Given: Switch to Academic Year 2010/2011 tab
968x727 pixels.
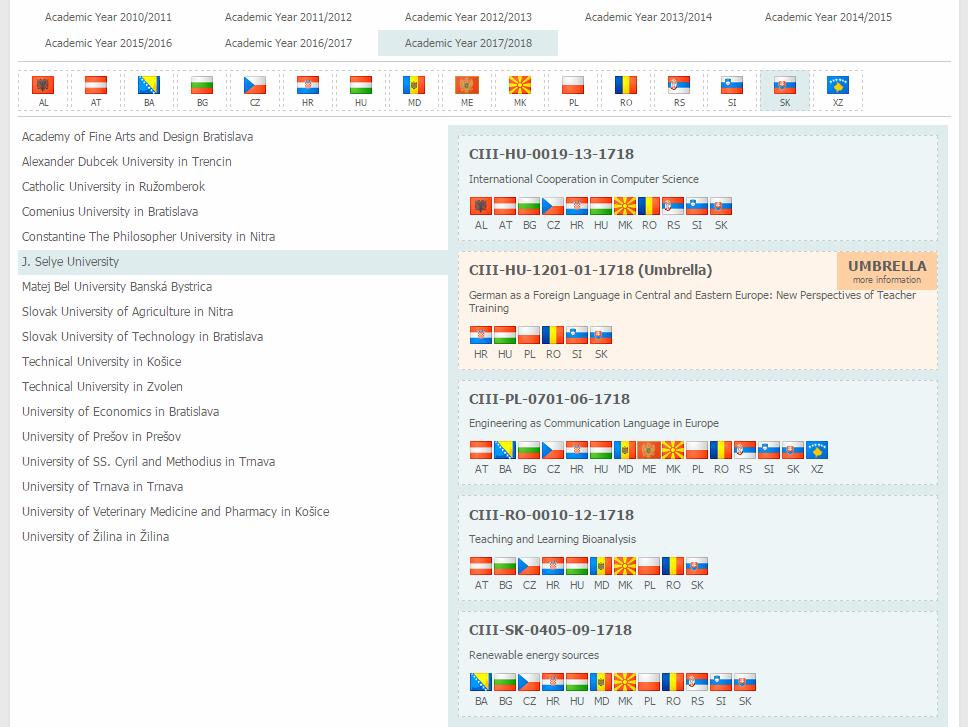Looking at the screenshot, I should point(108,17).
